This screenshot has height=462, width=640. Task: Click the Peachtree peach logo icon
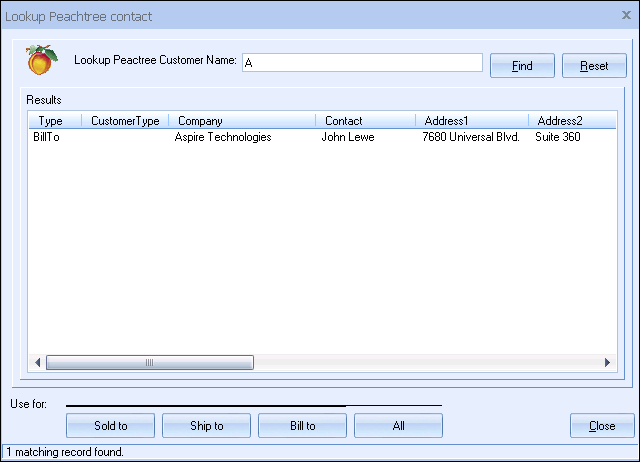pos(41,61)
